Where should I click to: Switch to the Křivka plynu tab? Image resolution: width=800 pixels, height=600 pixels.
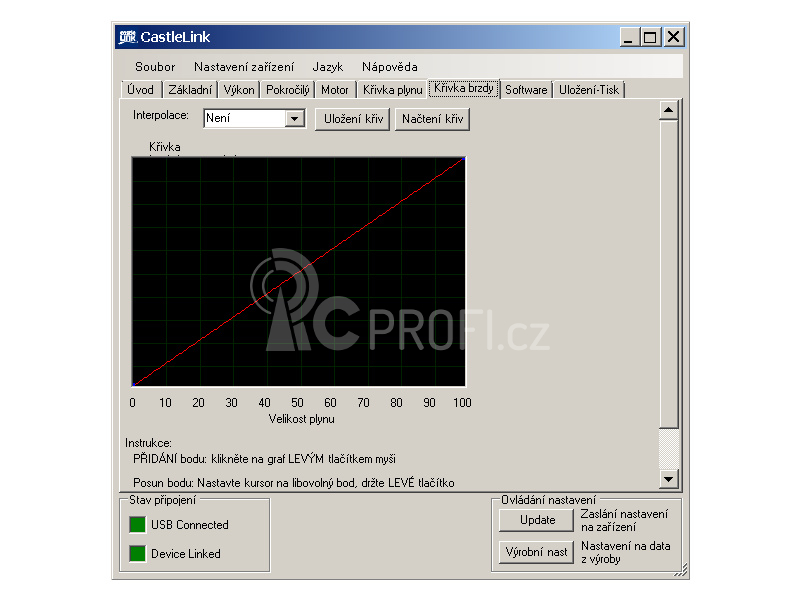(x=392, y=90)
